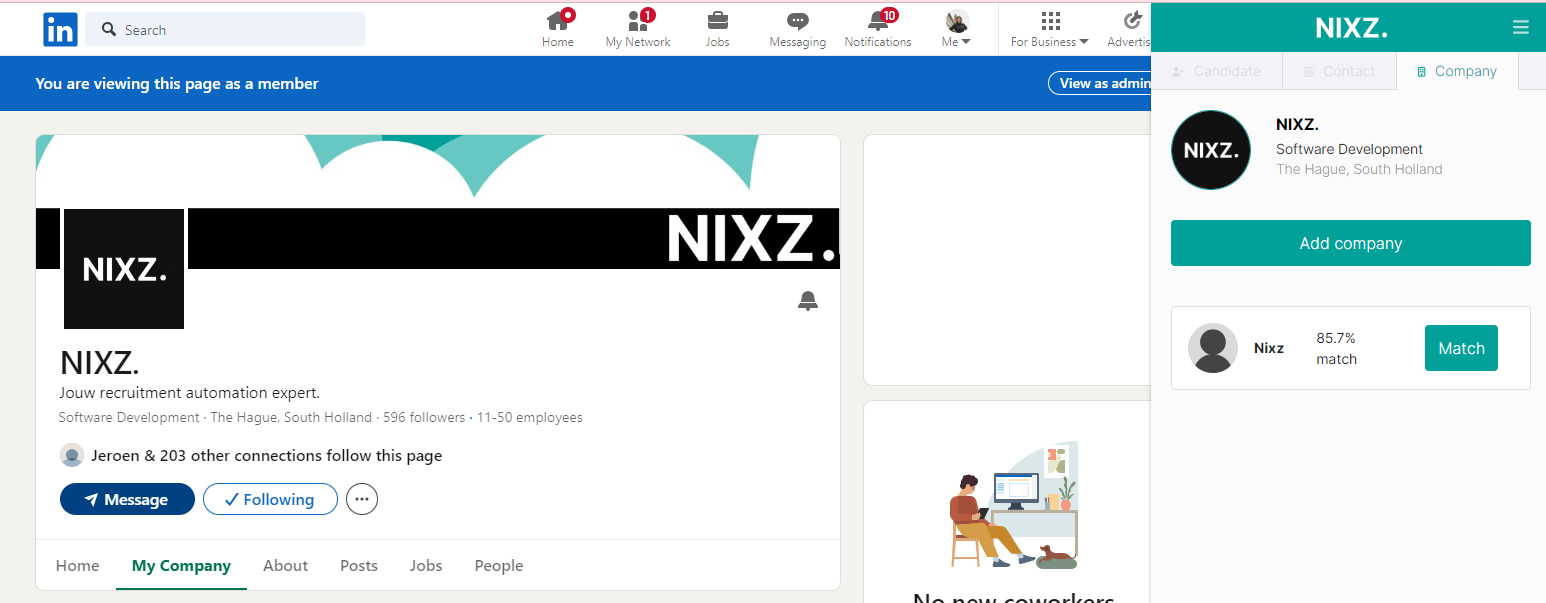Click Jeroen's small avatar picture

tap(72, 455)
